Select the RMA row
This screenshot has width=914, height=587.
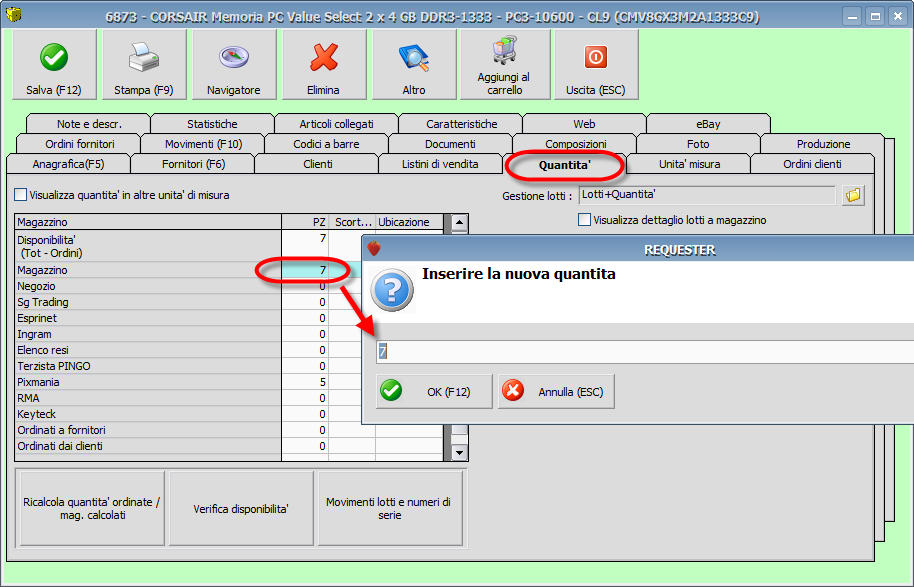pos(148,398)
